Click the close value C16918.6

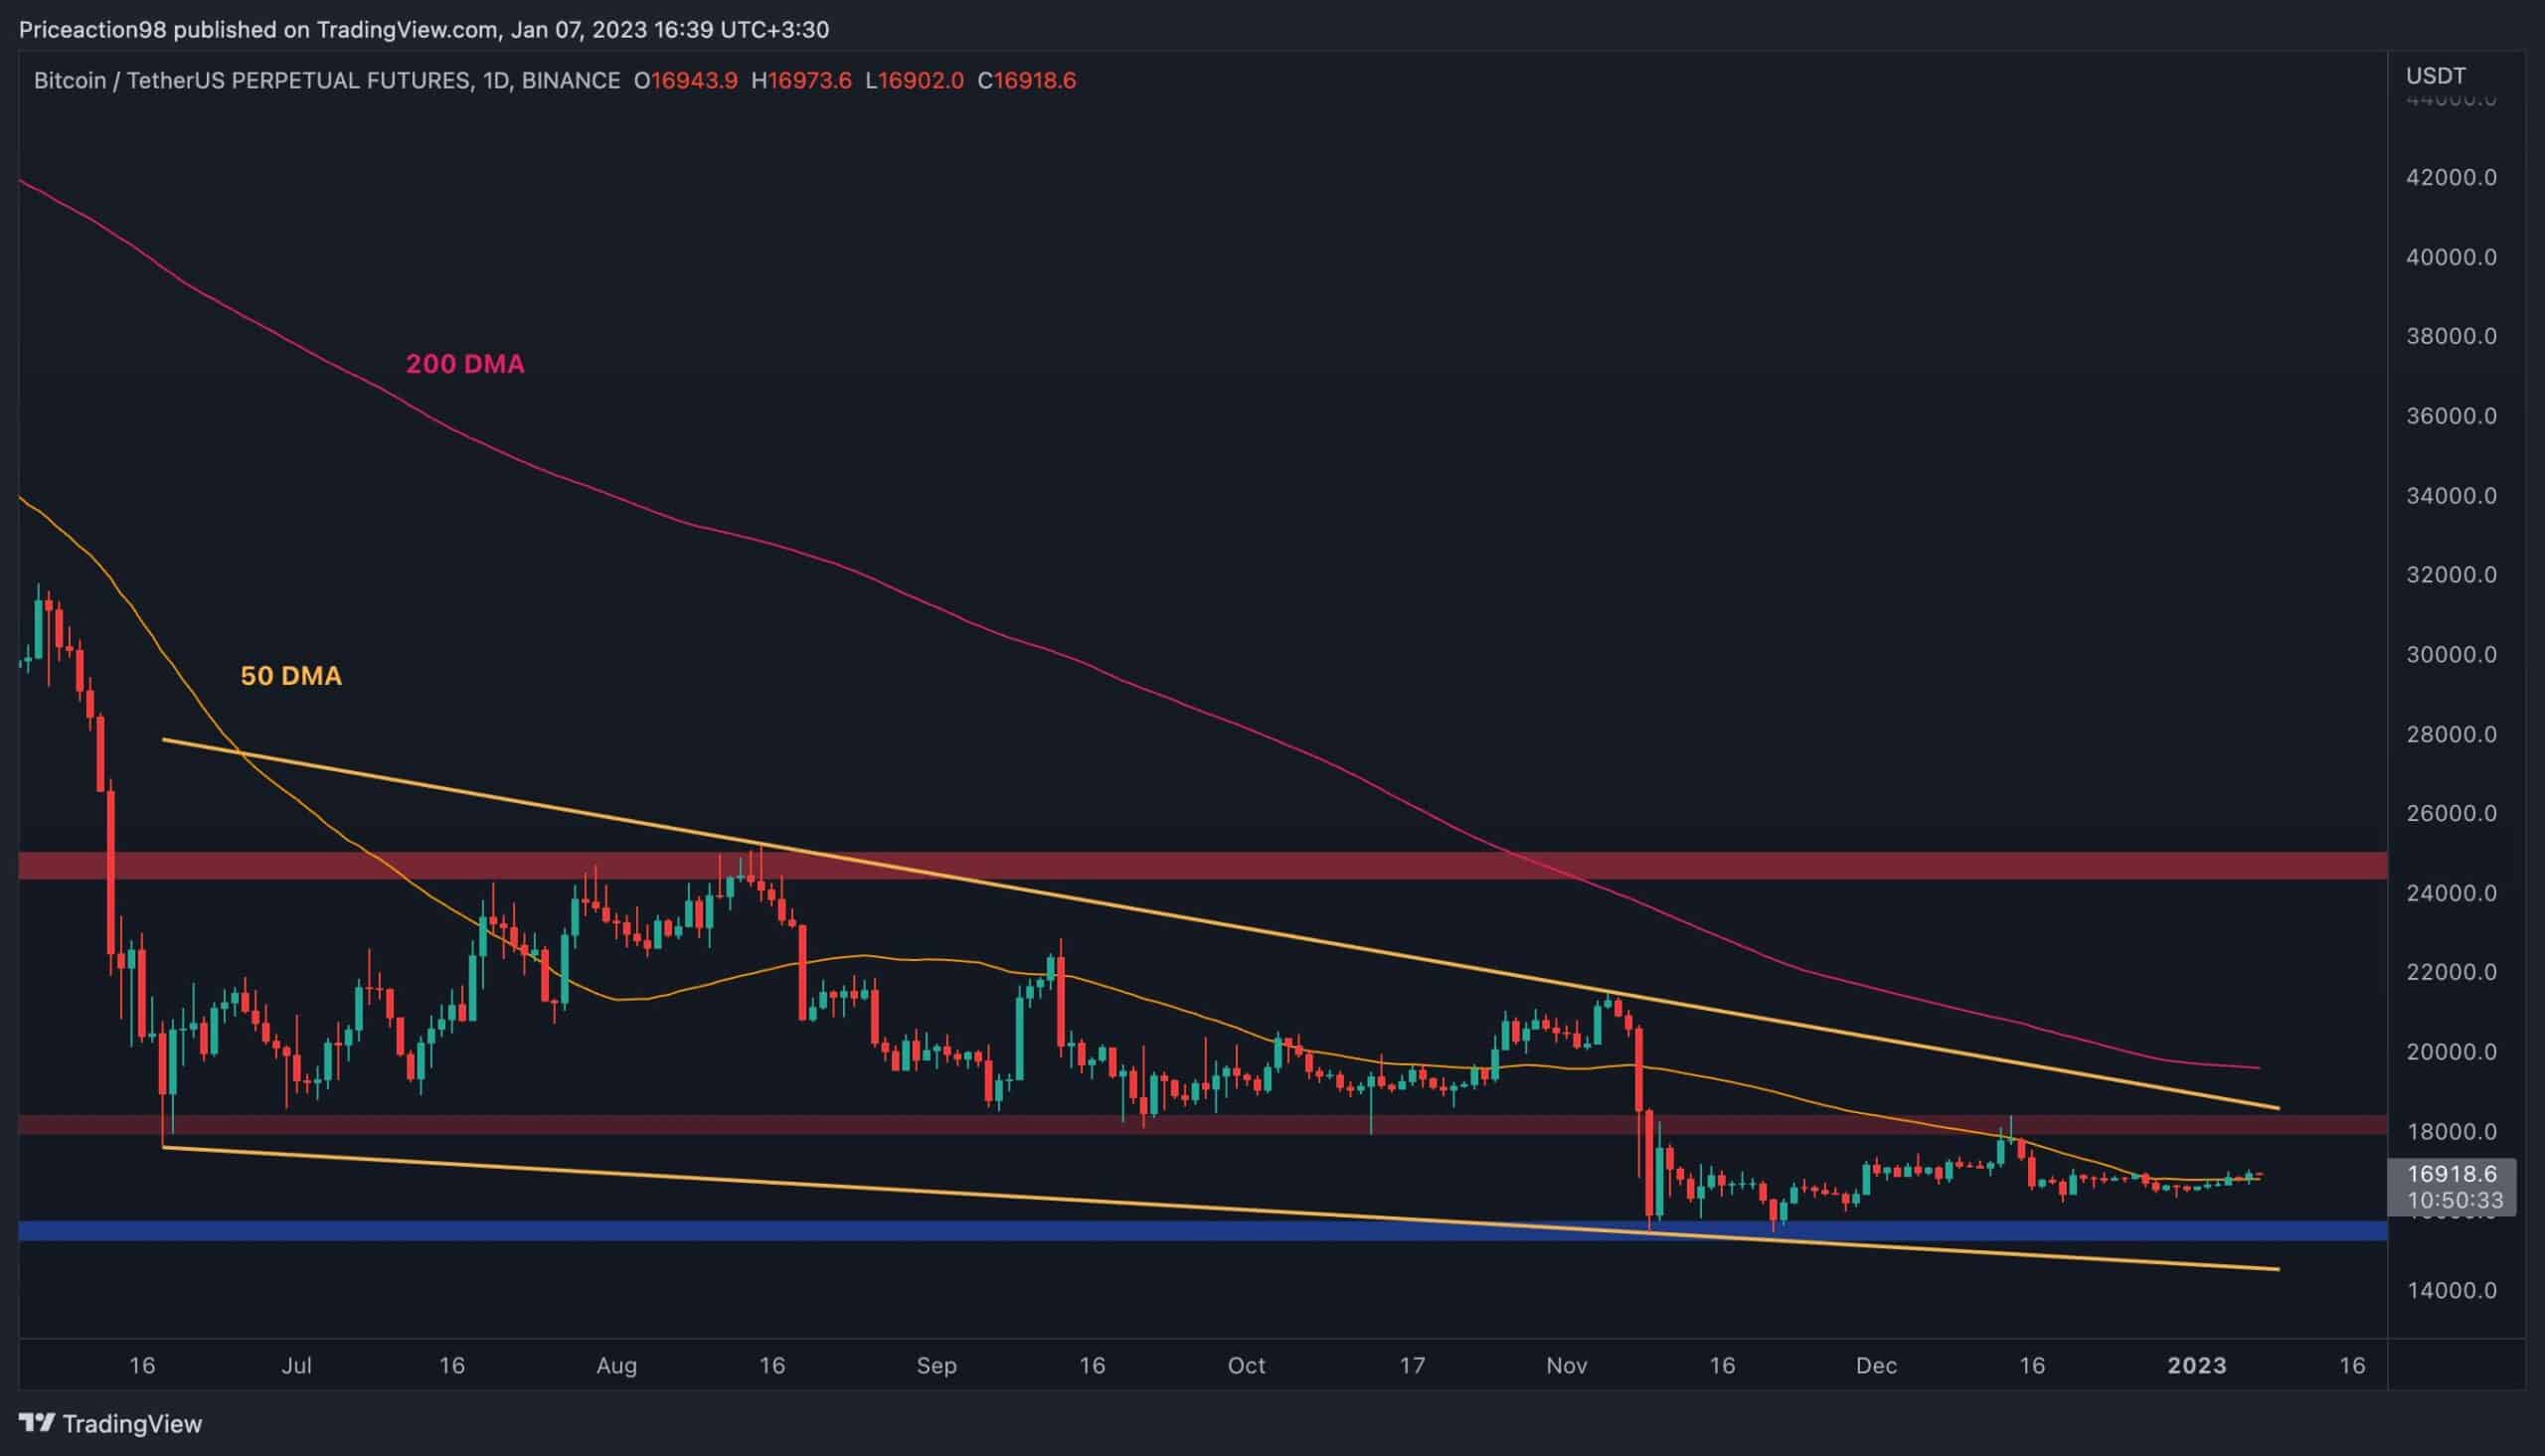click(x=1027, y=81)
